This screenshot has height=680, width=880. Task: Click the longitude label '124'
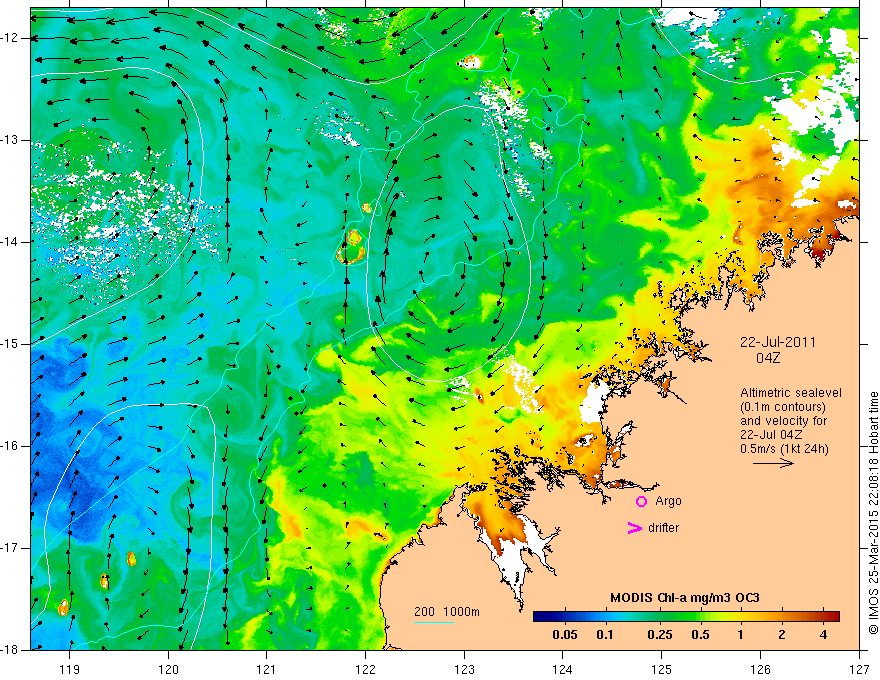[x=563, y=669]
